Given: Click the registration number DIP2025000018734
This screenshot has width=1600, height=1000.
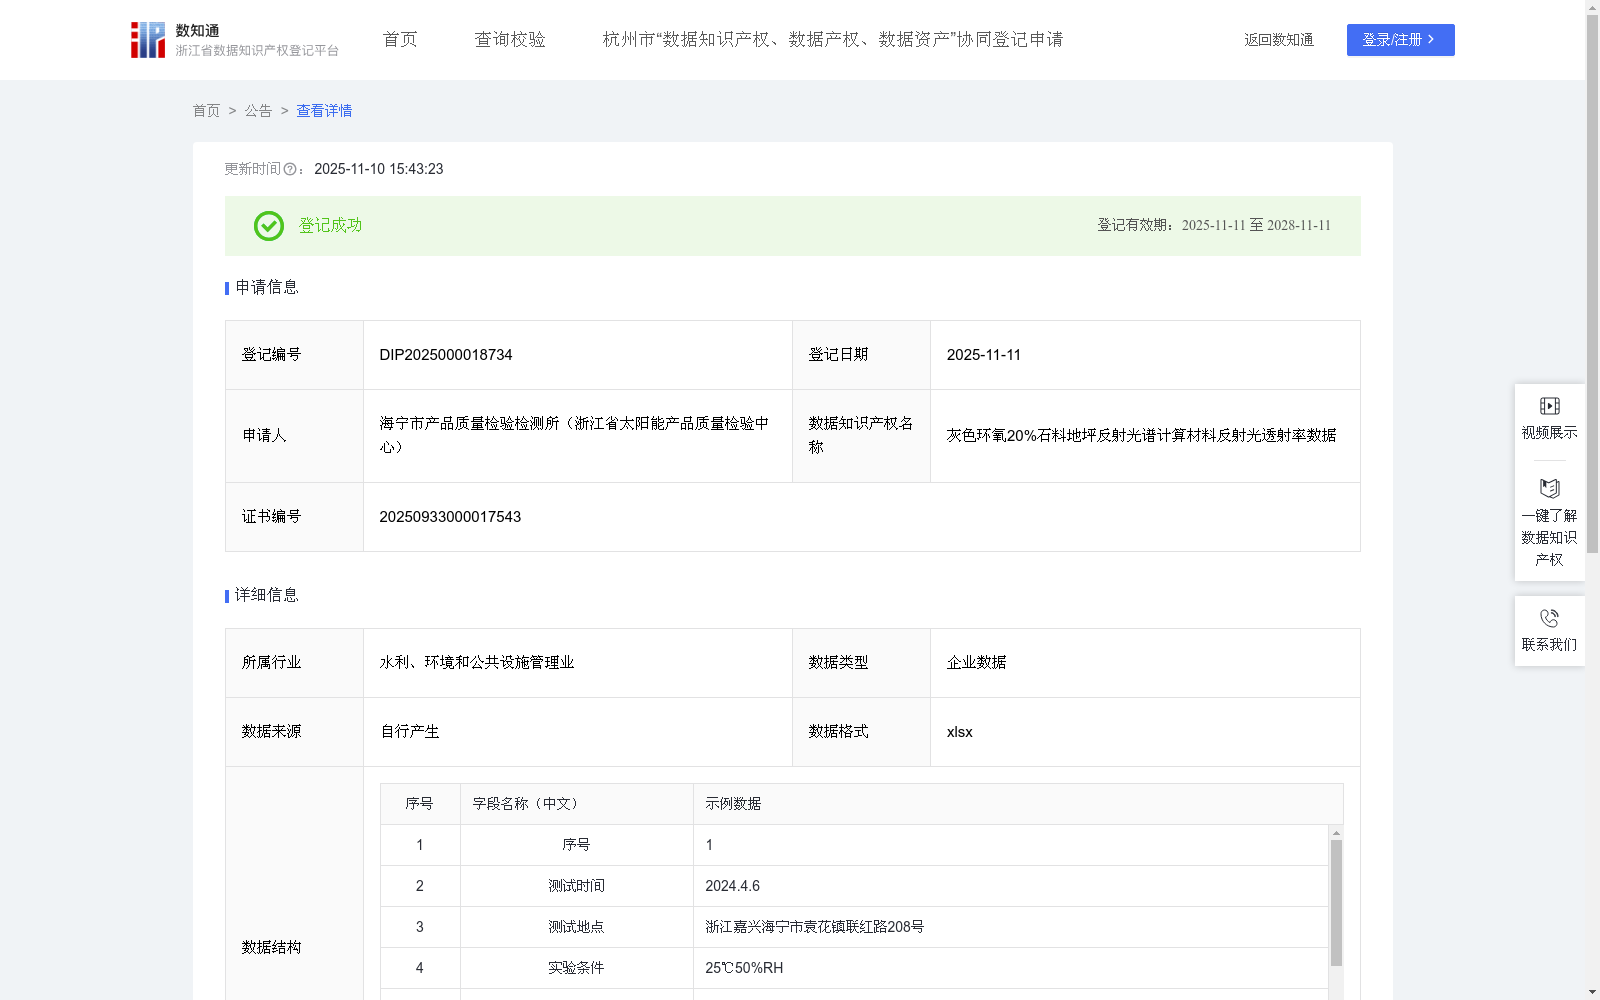Looking at the screenshot, I should tap(444, 354).
